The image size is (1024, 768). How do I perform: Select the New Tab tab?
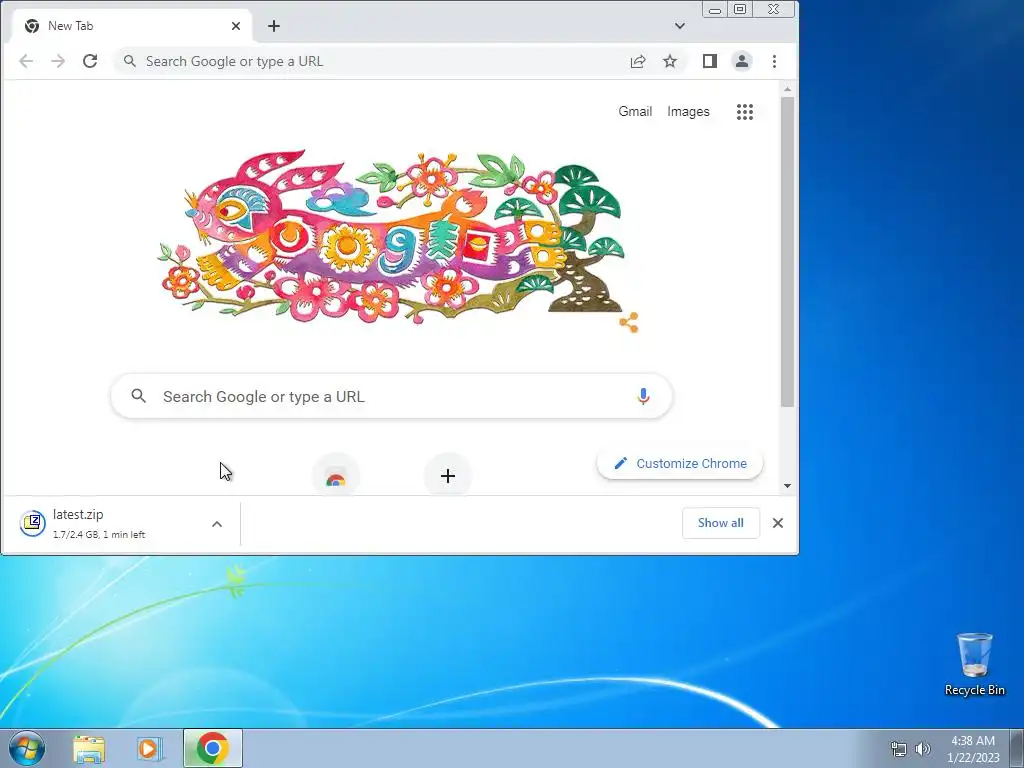[x=131, y=26]
